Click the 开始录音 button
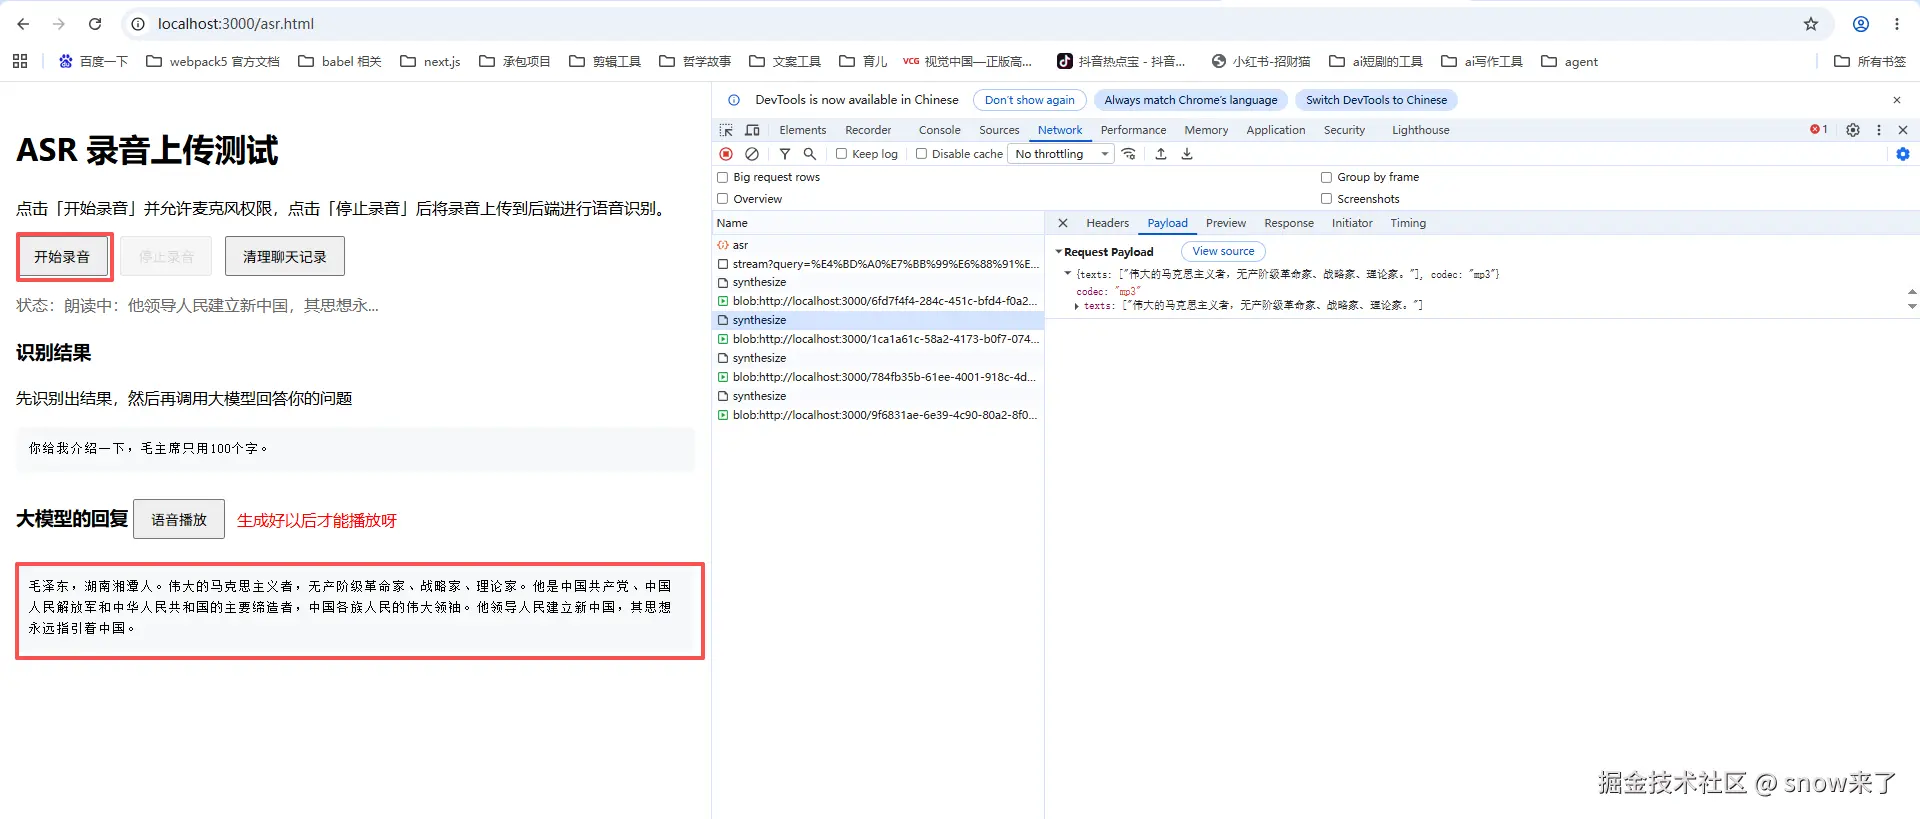The image size is (1920, 819). [x=63, y=257]
